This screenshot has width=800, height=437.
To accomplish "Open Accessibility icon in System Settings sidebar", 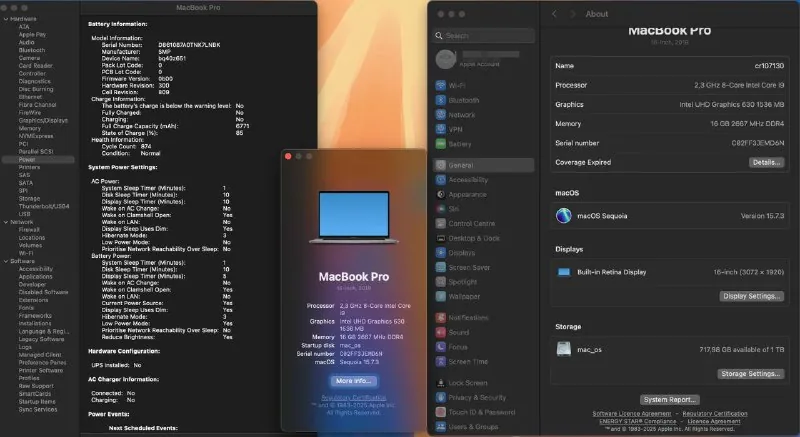I will [441, 179].
